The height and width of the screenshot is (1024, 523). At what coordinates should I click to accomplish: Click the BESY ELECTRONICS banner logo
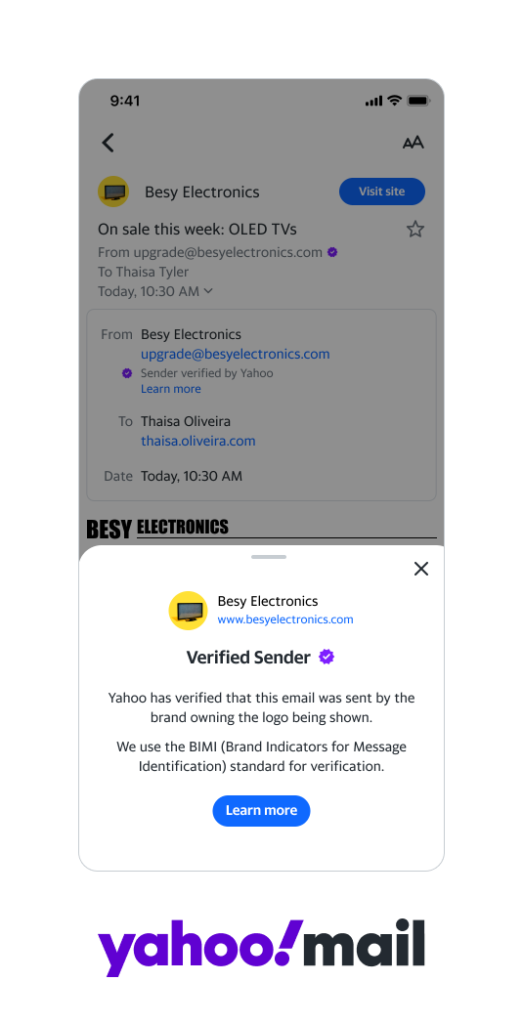click(x=158, y=528)
